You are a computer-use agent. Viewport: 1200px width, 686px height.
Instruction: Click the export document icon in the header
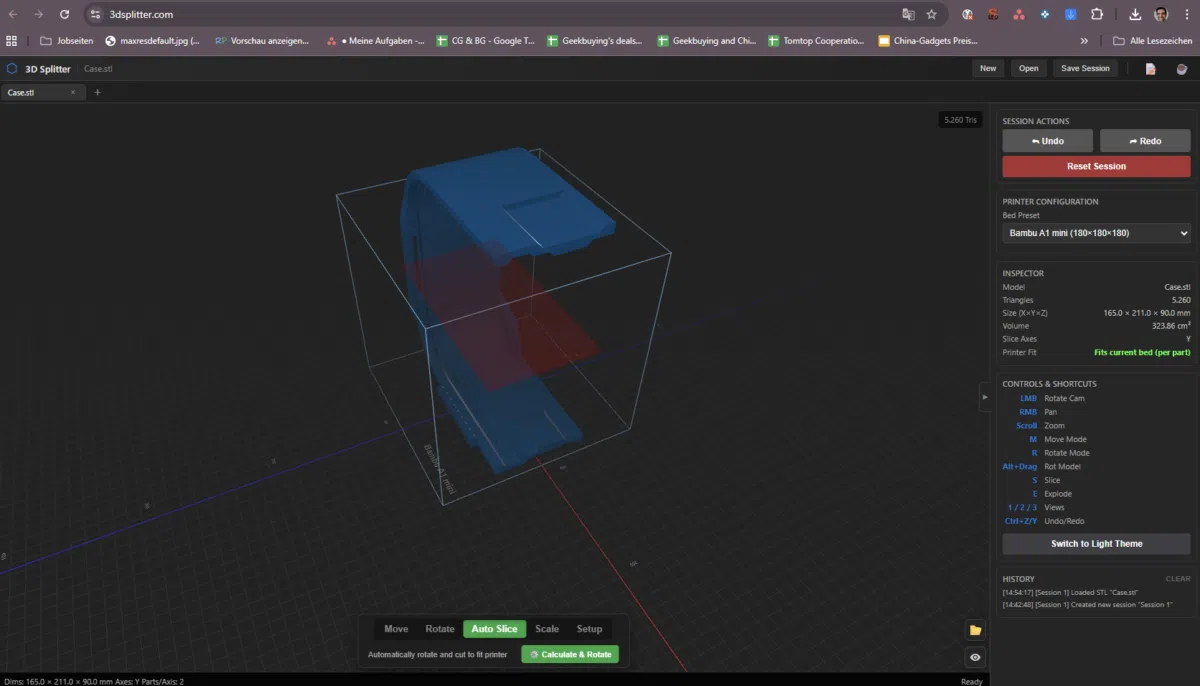(x=1151, y=68)
